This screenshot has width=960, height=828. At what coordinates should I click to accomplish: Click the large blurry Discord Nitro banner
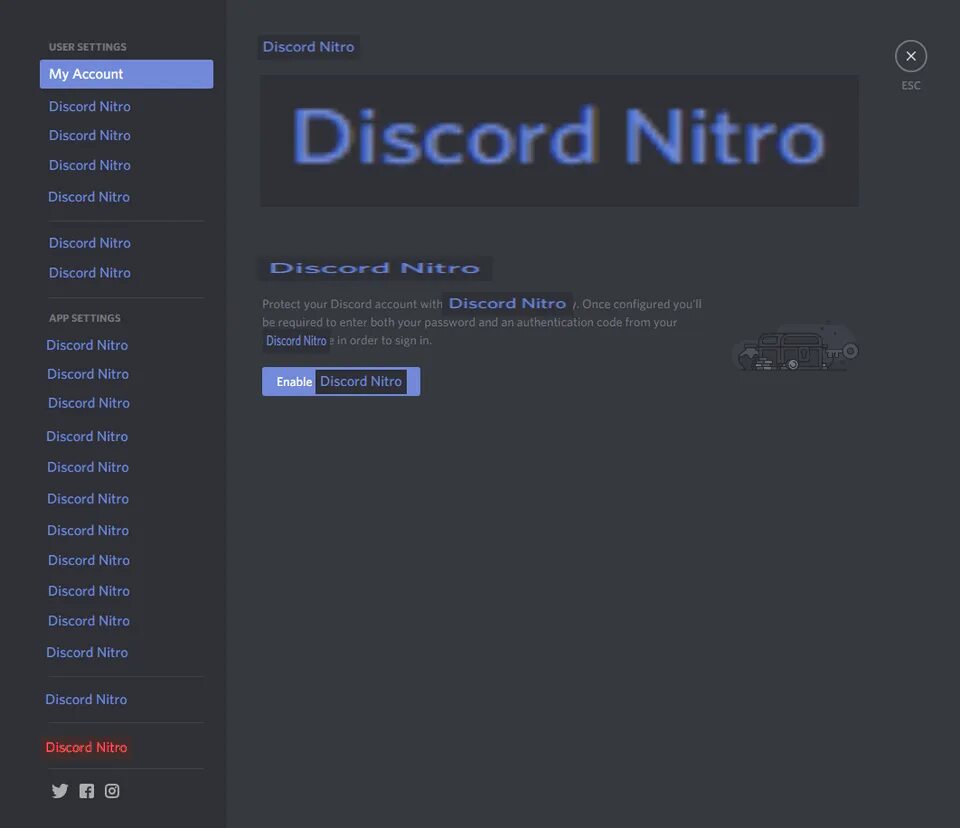[x=559, y=140]
